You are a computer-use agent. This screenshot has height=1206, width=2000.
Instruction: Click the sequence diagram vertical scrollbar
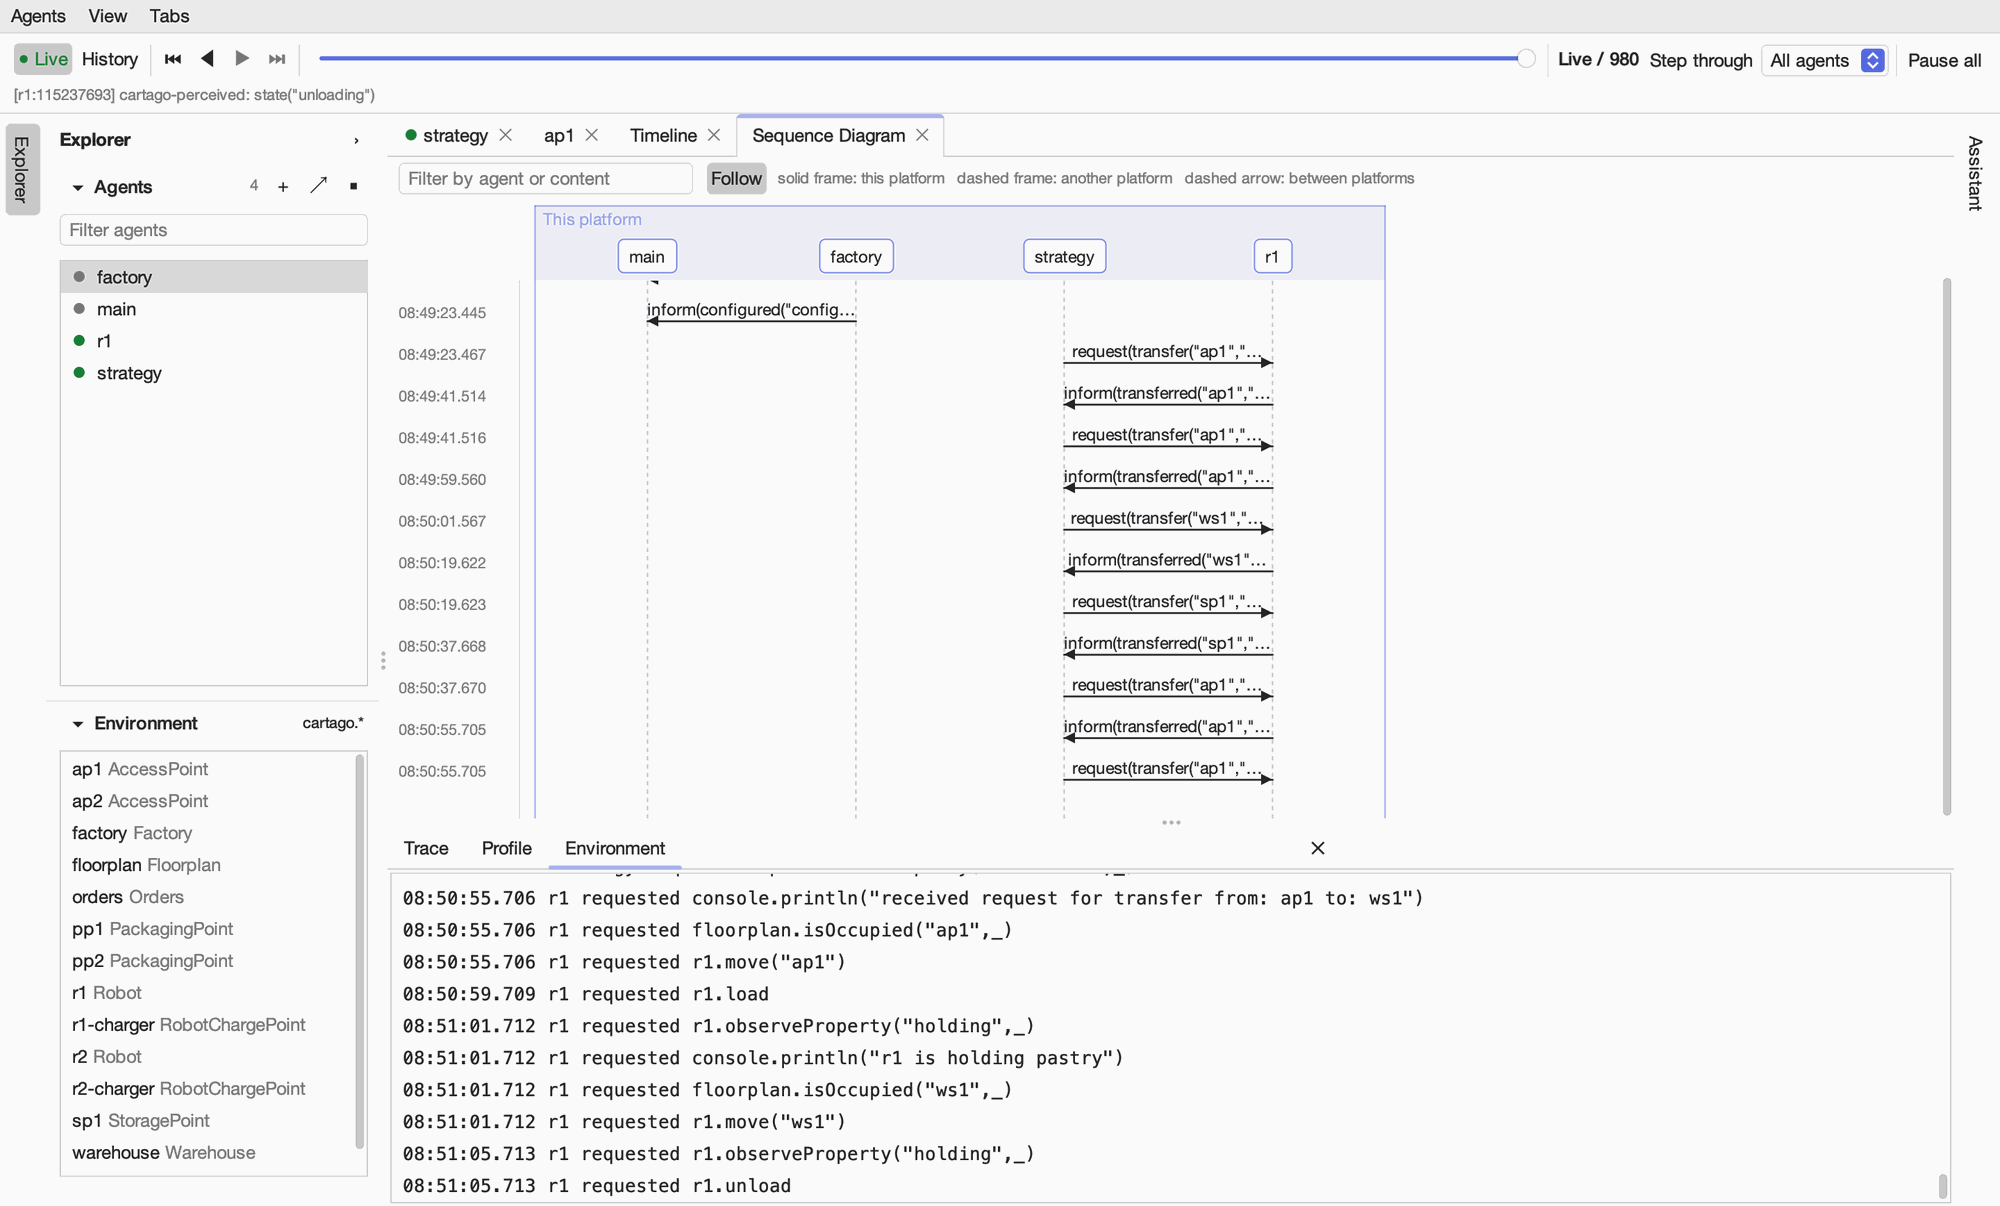(x=1947, y=547)
